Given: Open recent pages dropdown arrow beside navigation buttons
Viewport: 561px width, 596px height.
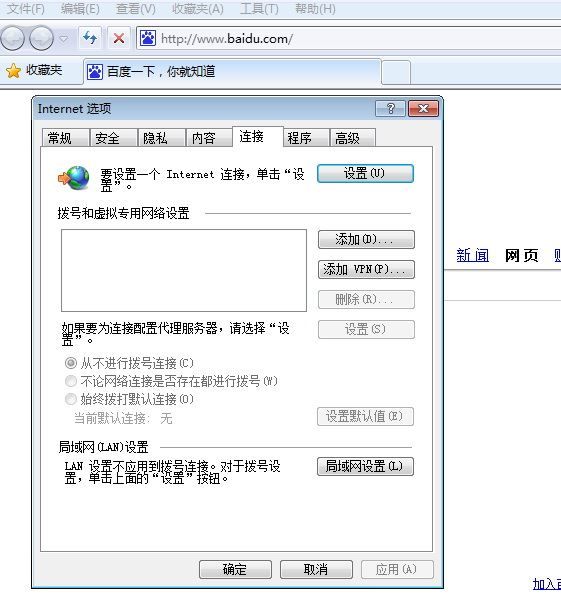Looking at the screenshot, I should coord(64,38).
